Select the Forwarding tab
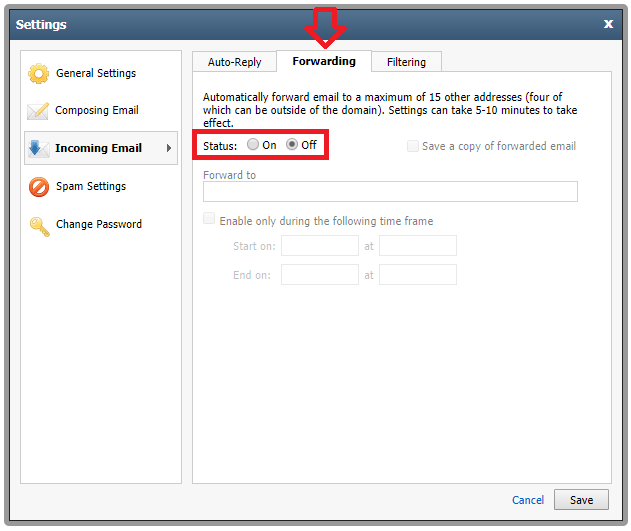This screenshot has width=631, height=531. click(x=324, y=61)
